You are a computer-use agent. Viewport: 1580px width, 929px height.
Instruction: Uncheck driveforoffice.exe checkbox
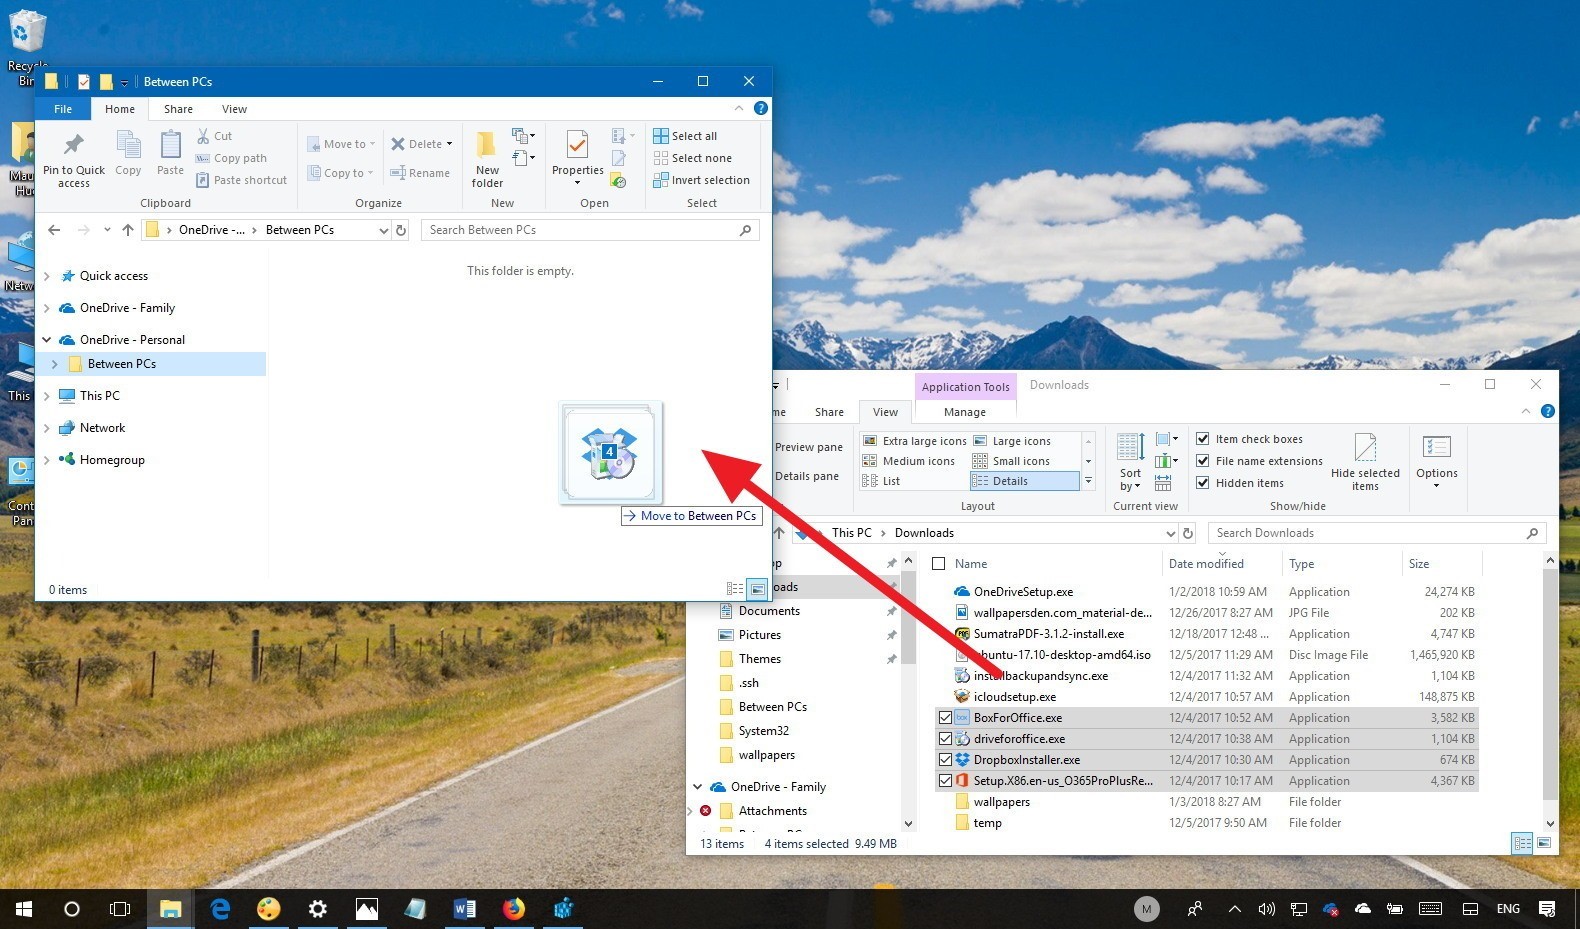click(x=945, y=738)
